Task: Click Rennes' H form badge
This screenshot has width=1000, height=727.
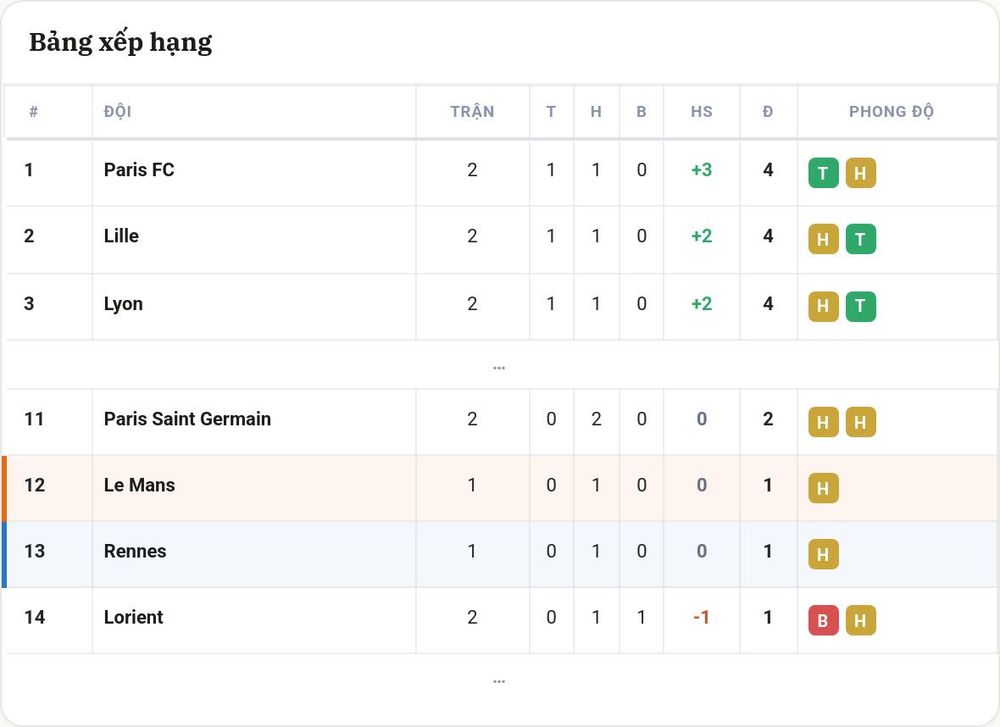Action: point(823,554)
